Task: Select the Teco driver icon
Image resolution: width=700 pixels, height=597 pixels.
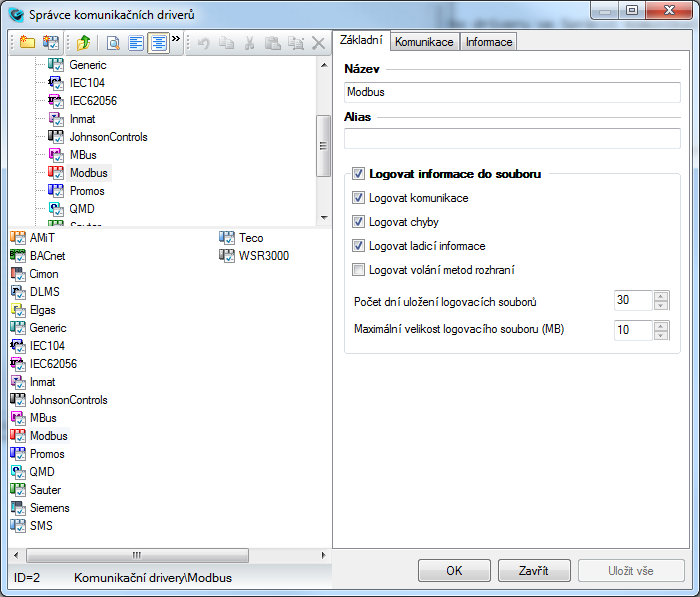Action: pos(227,238)
